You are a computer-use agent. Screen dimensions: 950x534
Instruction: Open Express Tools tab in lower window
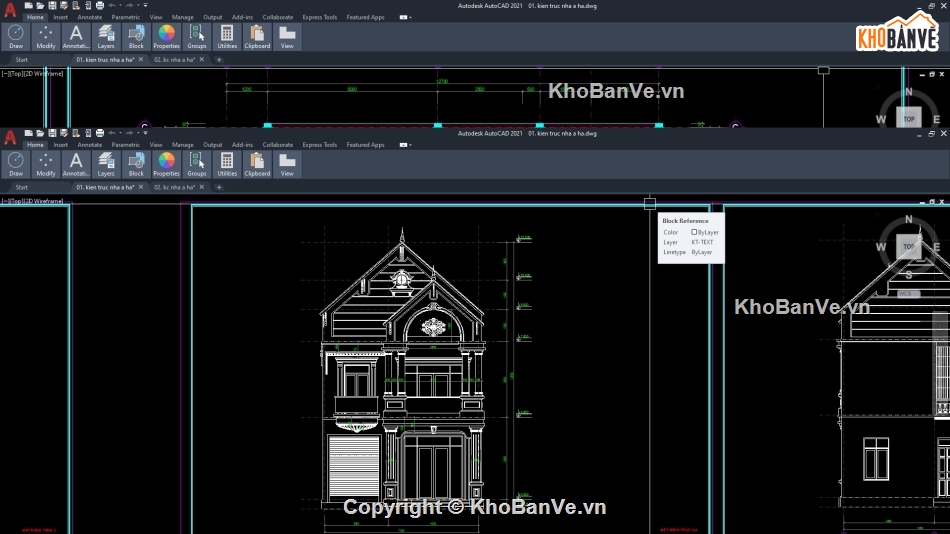coord(319,145)
